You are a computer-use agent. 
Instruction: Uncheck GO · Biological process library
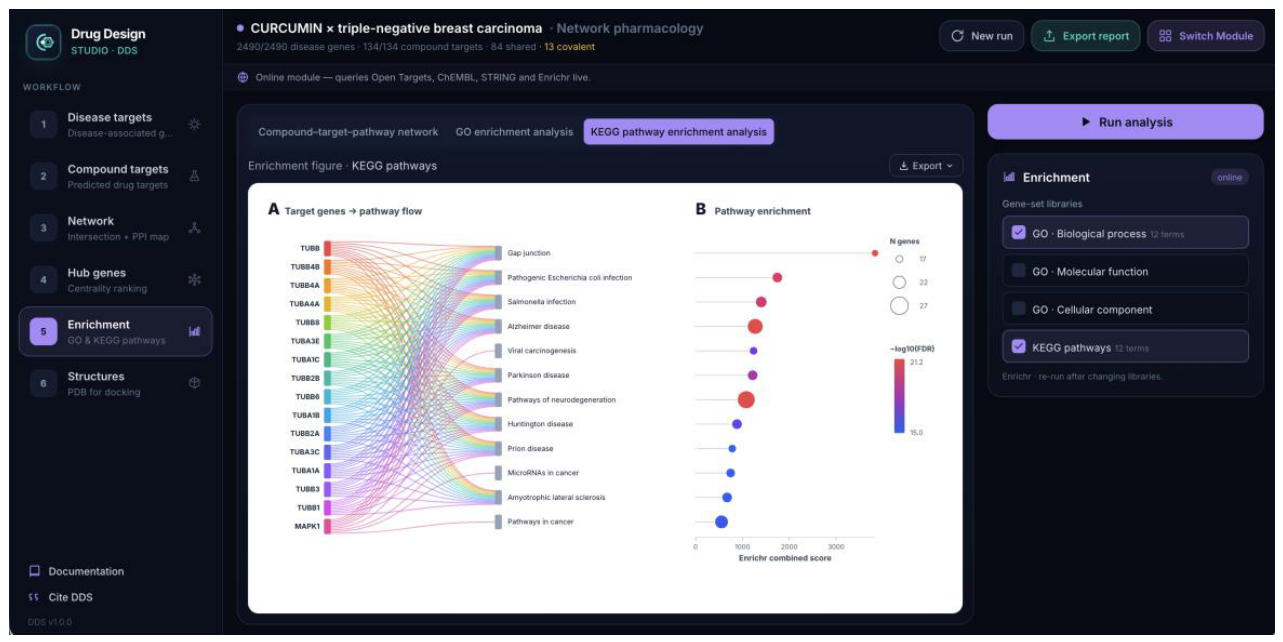pos(1019,233)
